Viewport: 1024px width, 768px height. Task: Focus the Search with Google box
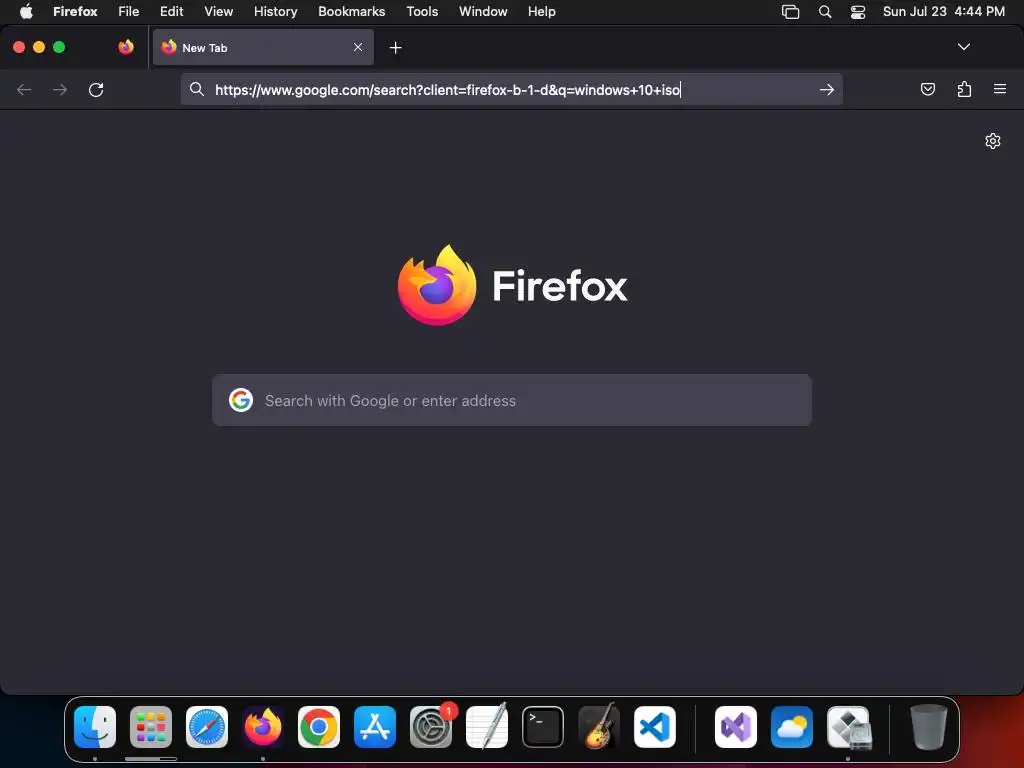tap(511, 400)
